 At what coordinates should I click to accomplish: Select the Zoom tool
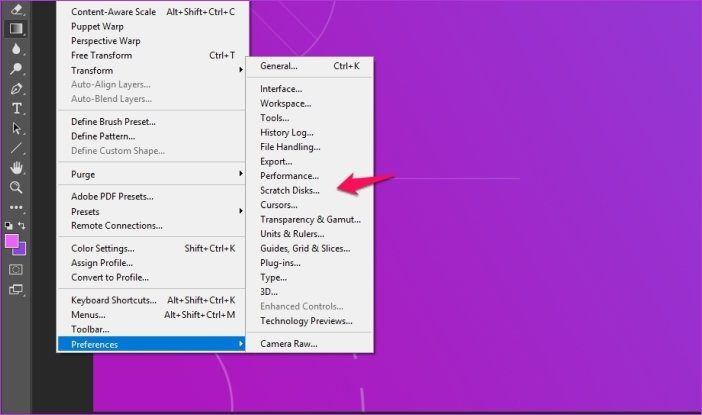tap(16, 188)
